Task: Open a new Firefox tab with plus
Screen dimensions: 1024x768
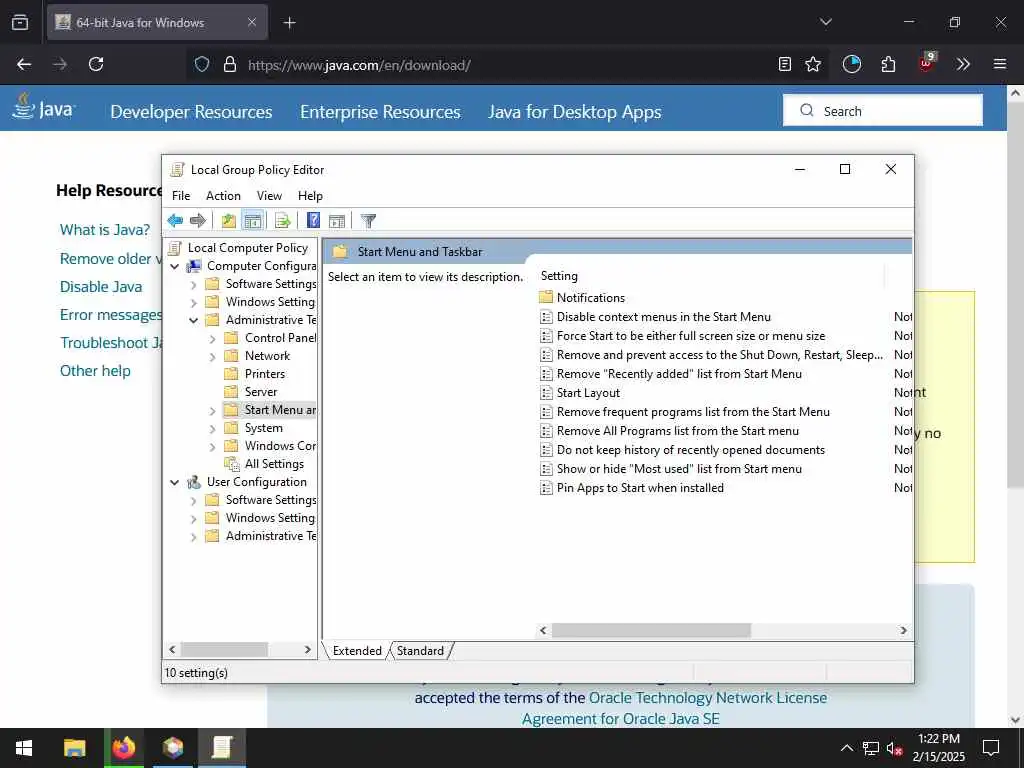Action: (x=289, y=23)
